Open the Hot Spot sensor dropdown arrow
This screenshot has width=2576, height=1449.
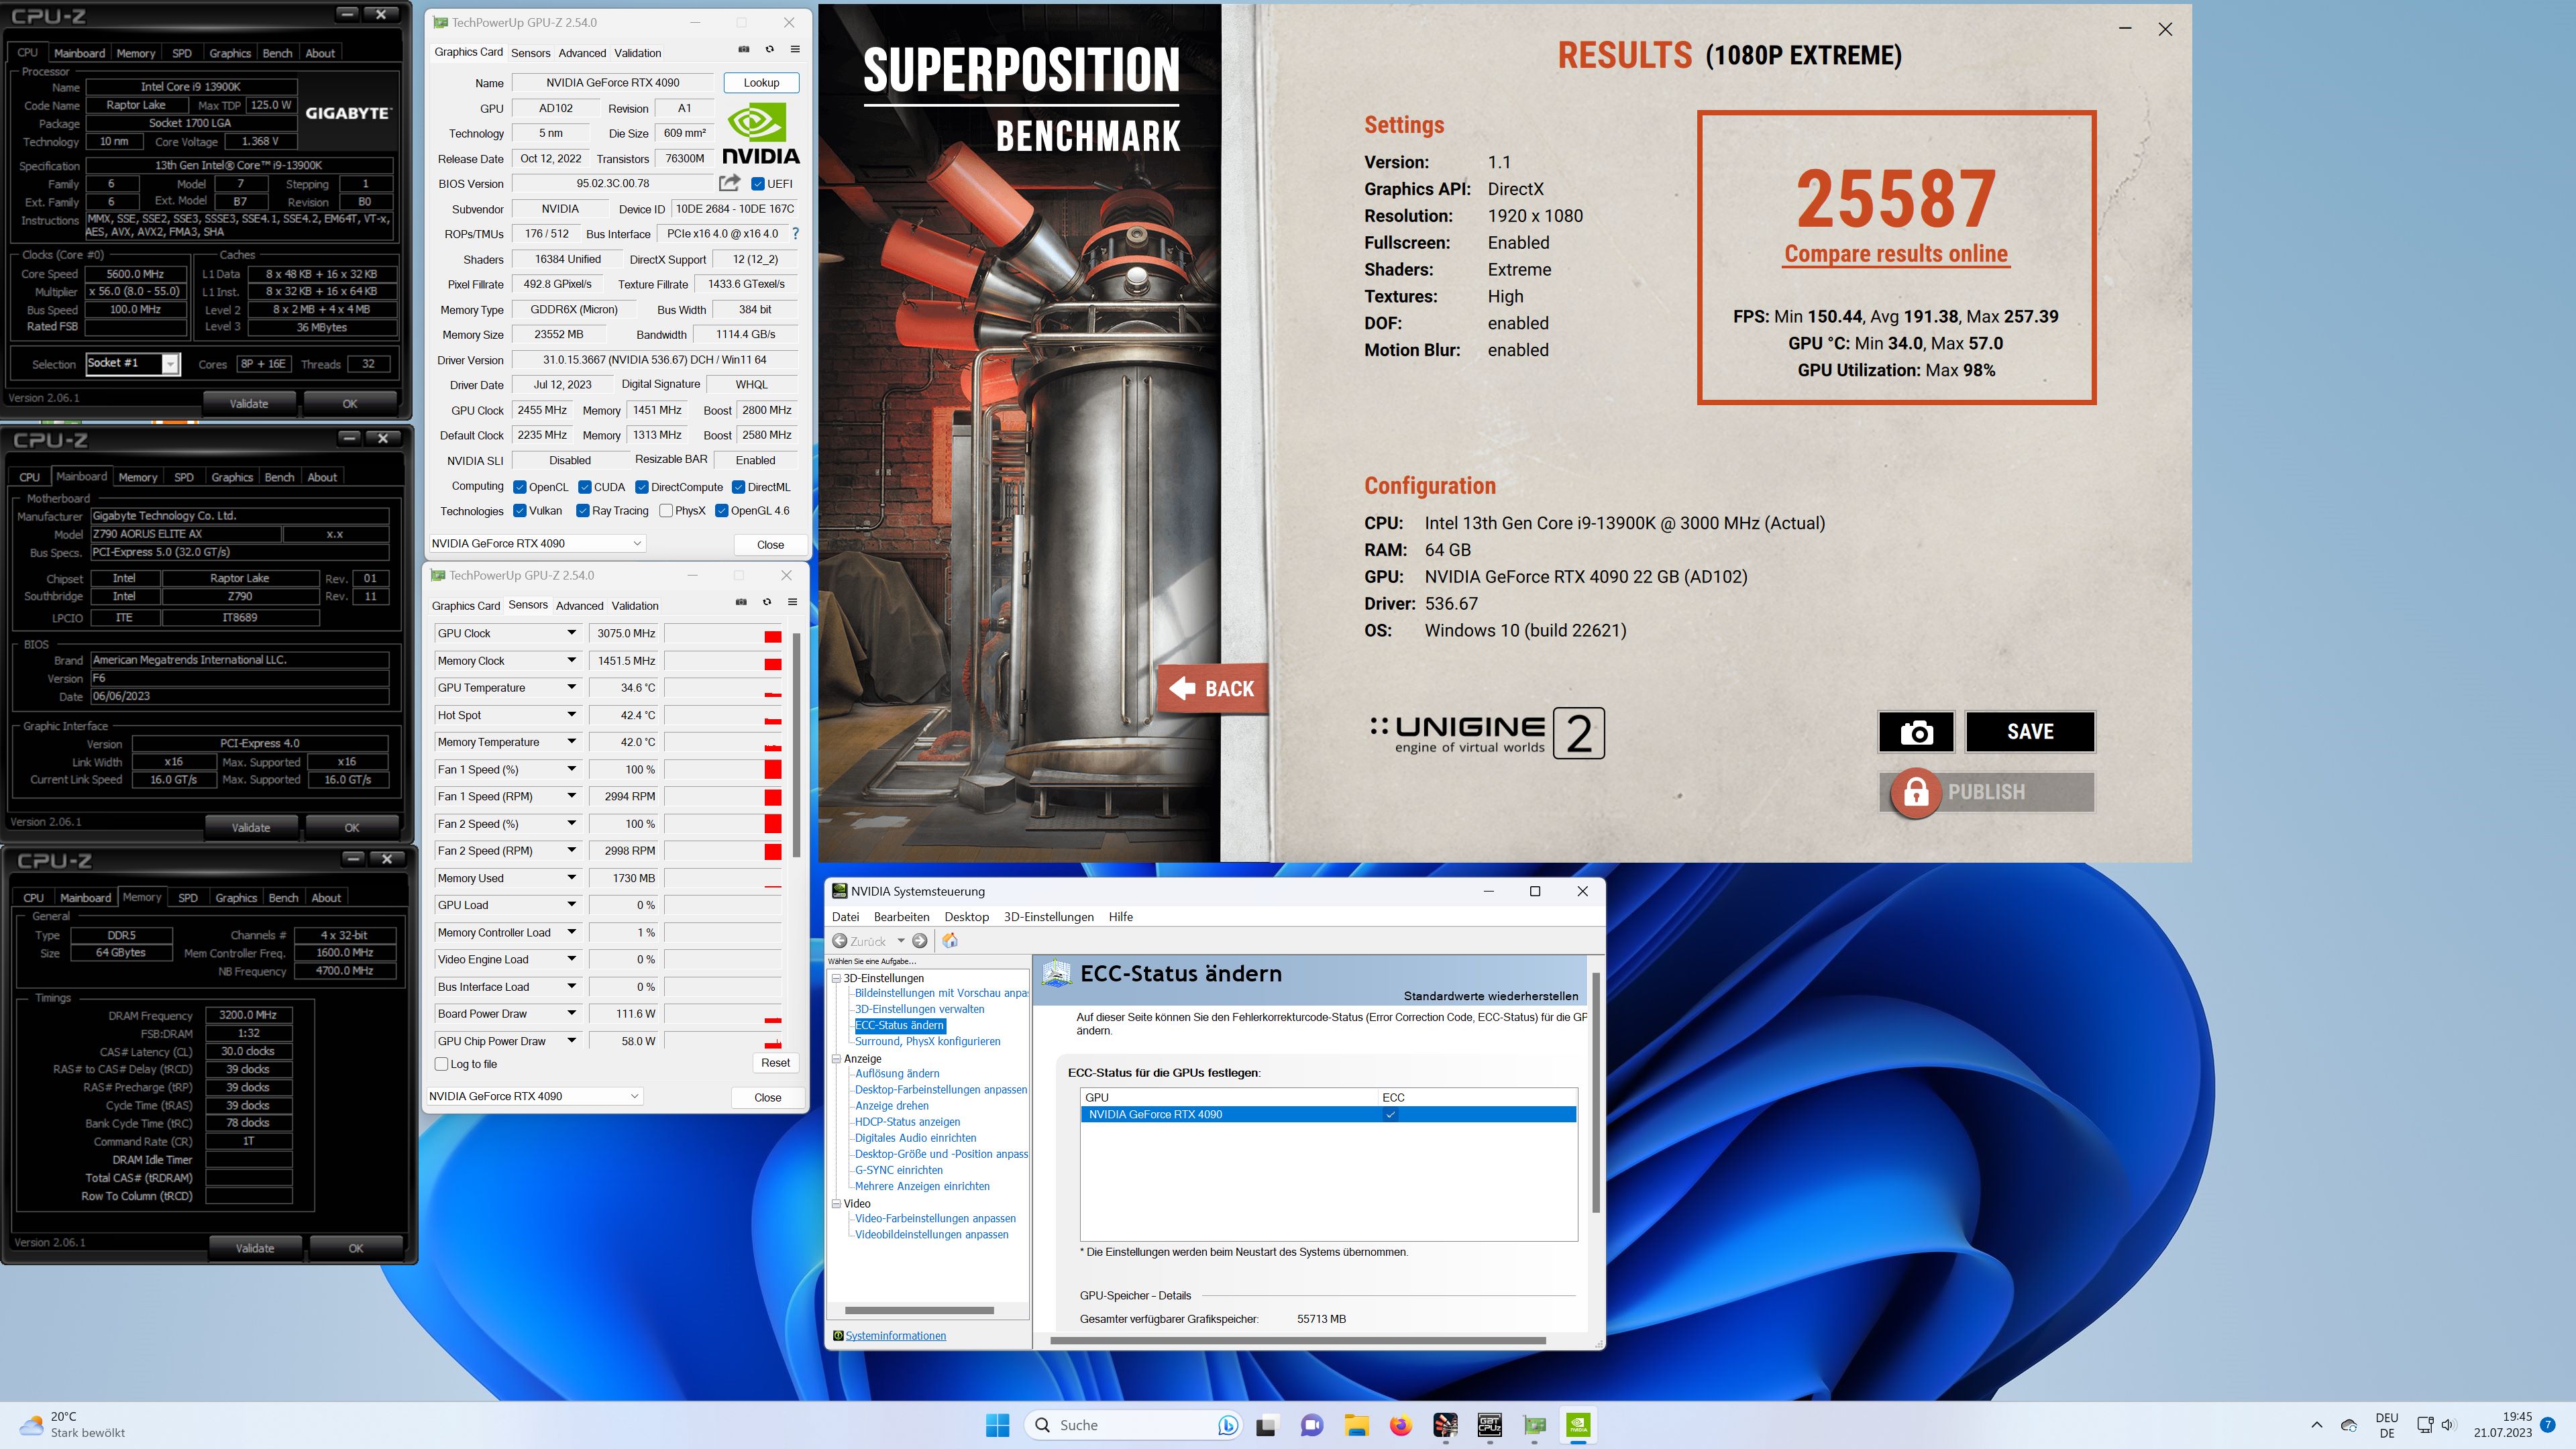coord(571,715)
